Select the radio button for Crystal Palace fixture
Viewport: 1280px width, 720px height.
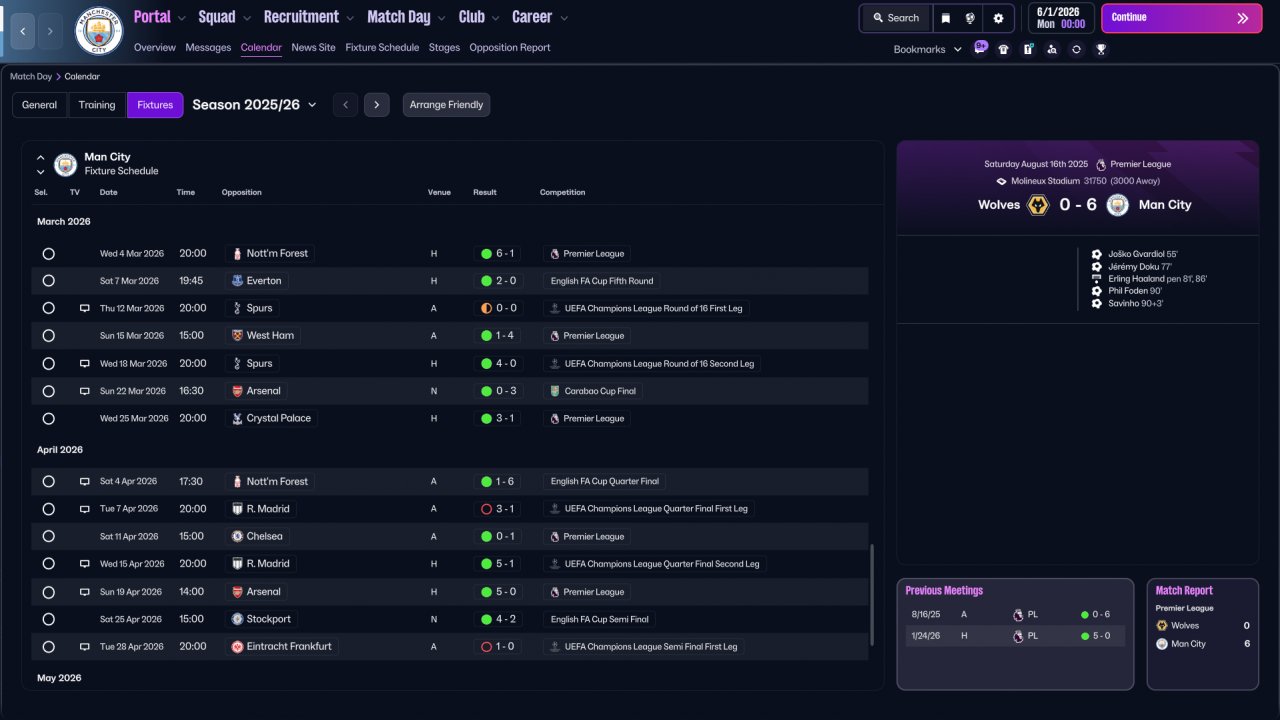48,419
